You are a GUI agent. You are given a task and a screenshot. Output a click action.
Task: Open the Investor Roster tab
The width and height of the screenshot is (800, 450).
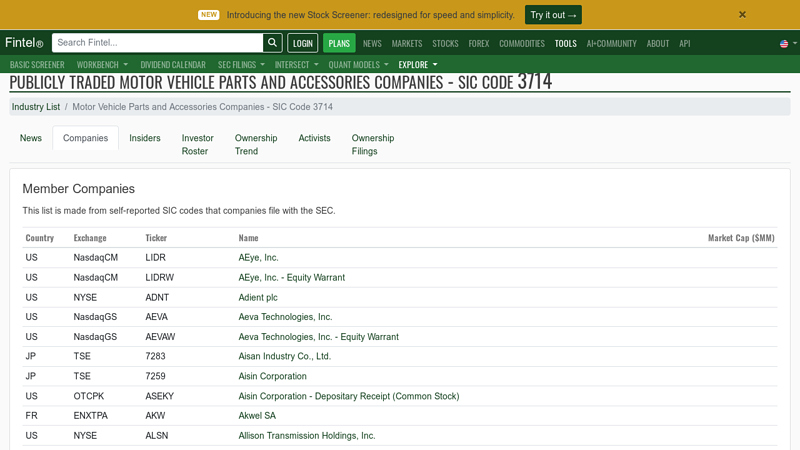[x=197, y=144]
